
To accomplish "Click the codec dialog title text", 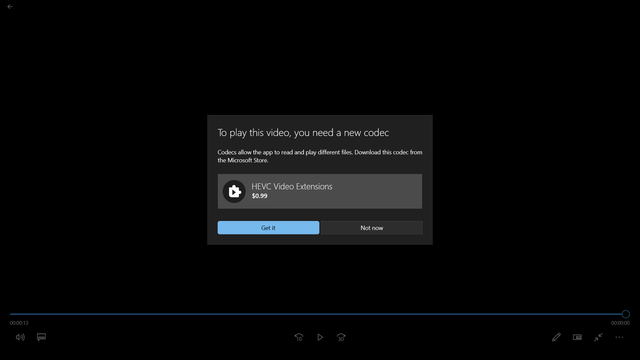I will tap(303, 133).
